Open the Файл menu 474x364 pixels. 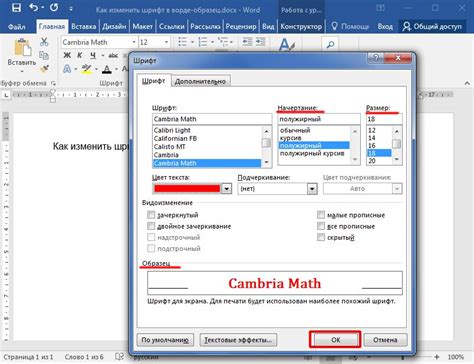pyautogui.click(x=16, y=26)
